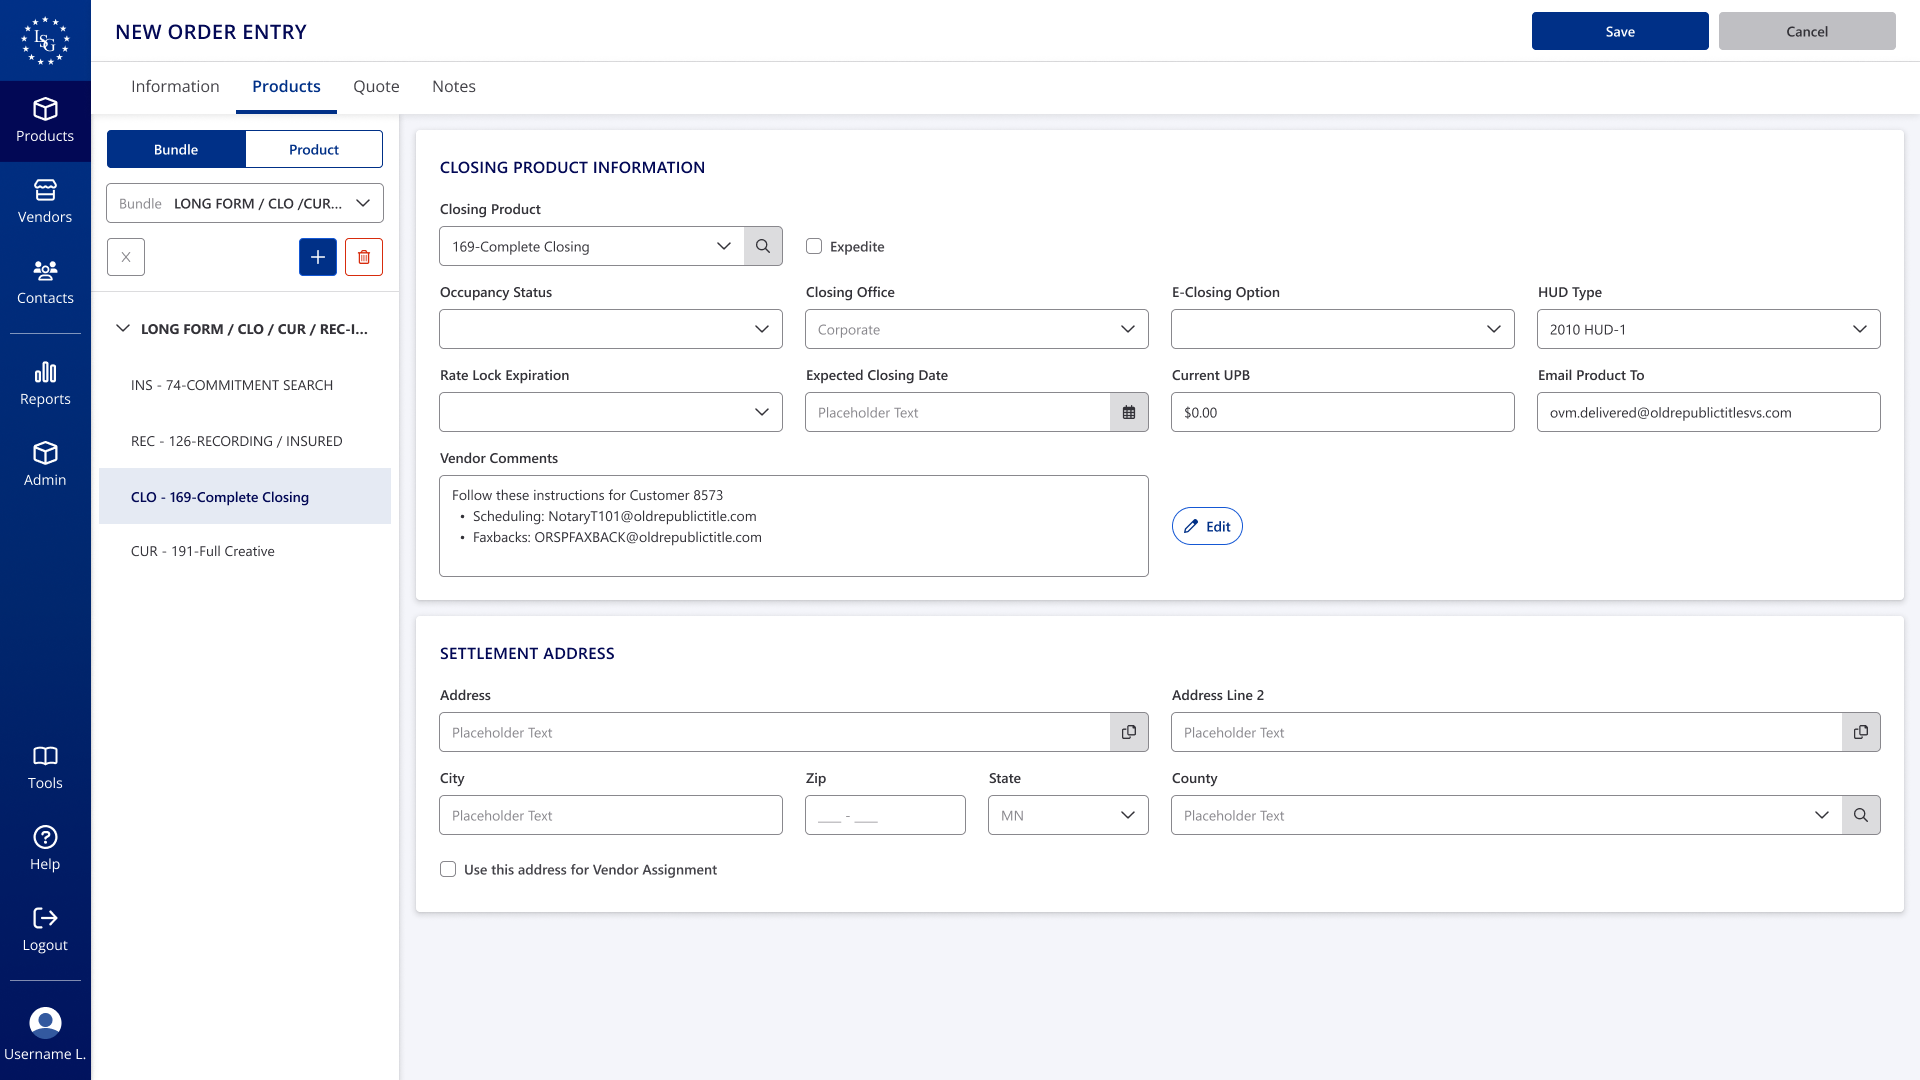Image resolution: width=1920 pixels, height=1080 pixels.
Task: Check Use this address for Vendor Assignment
Action: [x=448, y=869]
